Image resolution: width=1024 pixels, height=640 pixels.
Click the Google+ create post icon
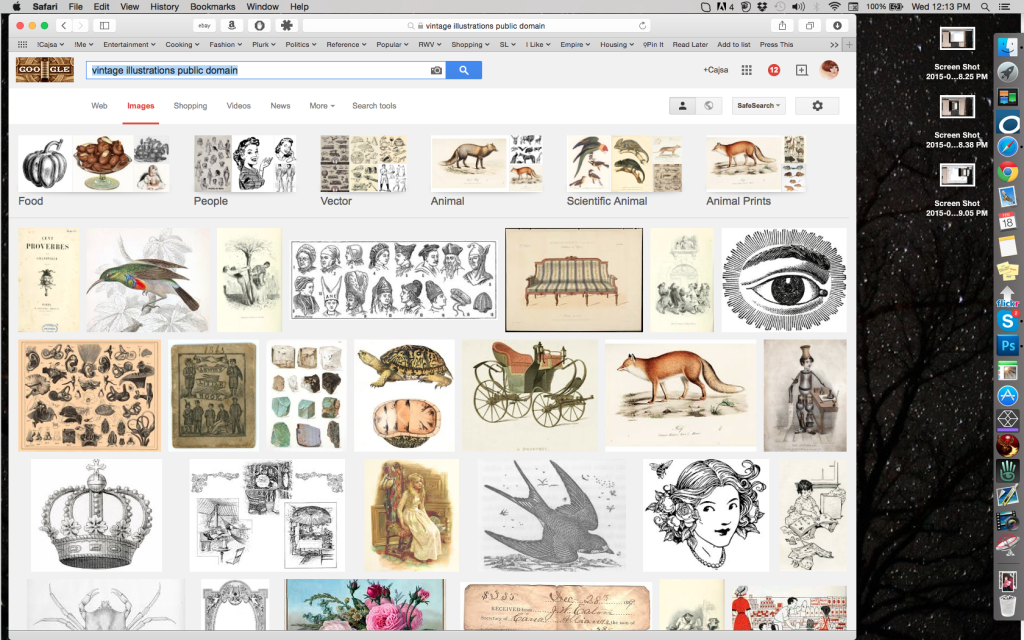[x=800, y=71]
